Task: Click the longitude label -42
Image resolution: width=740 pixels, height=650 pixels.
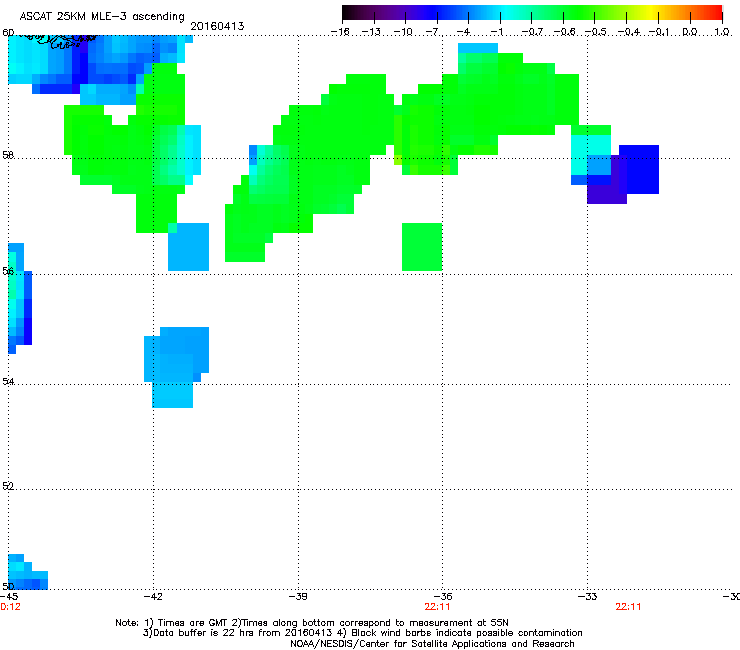Action: [153, 597]
